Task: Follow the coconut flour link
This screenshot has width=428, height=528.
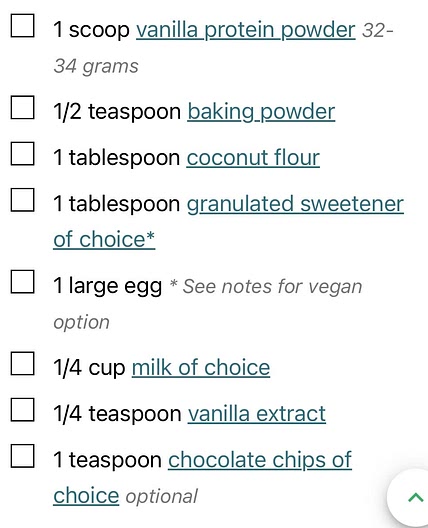Action: click(x=253, y=158)
